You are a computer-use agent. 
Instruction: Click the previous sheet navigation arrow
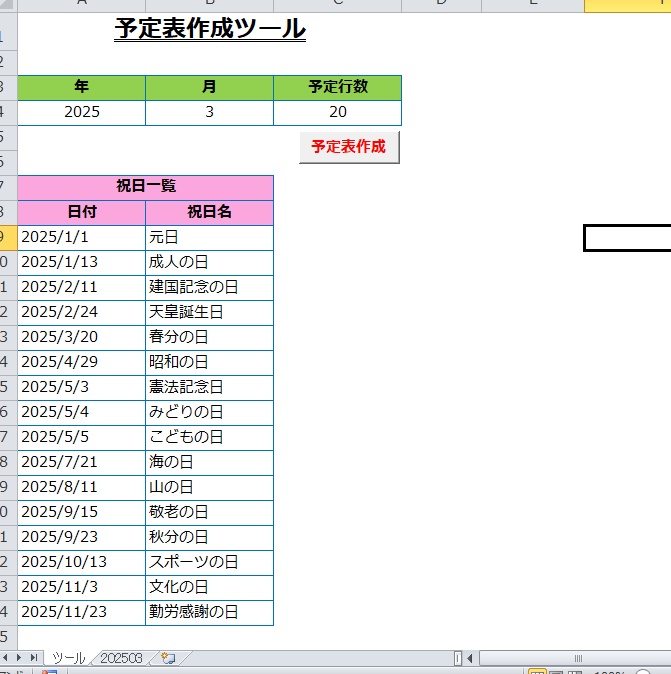[5, 658]
